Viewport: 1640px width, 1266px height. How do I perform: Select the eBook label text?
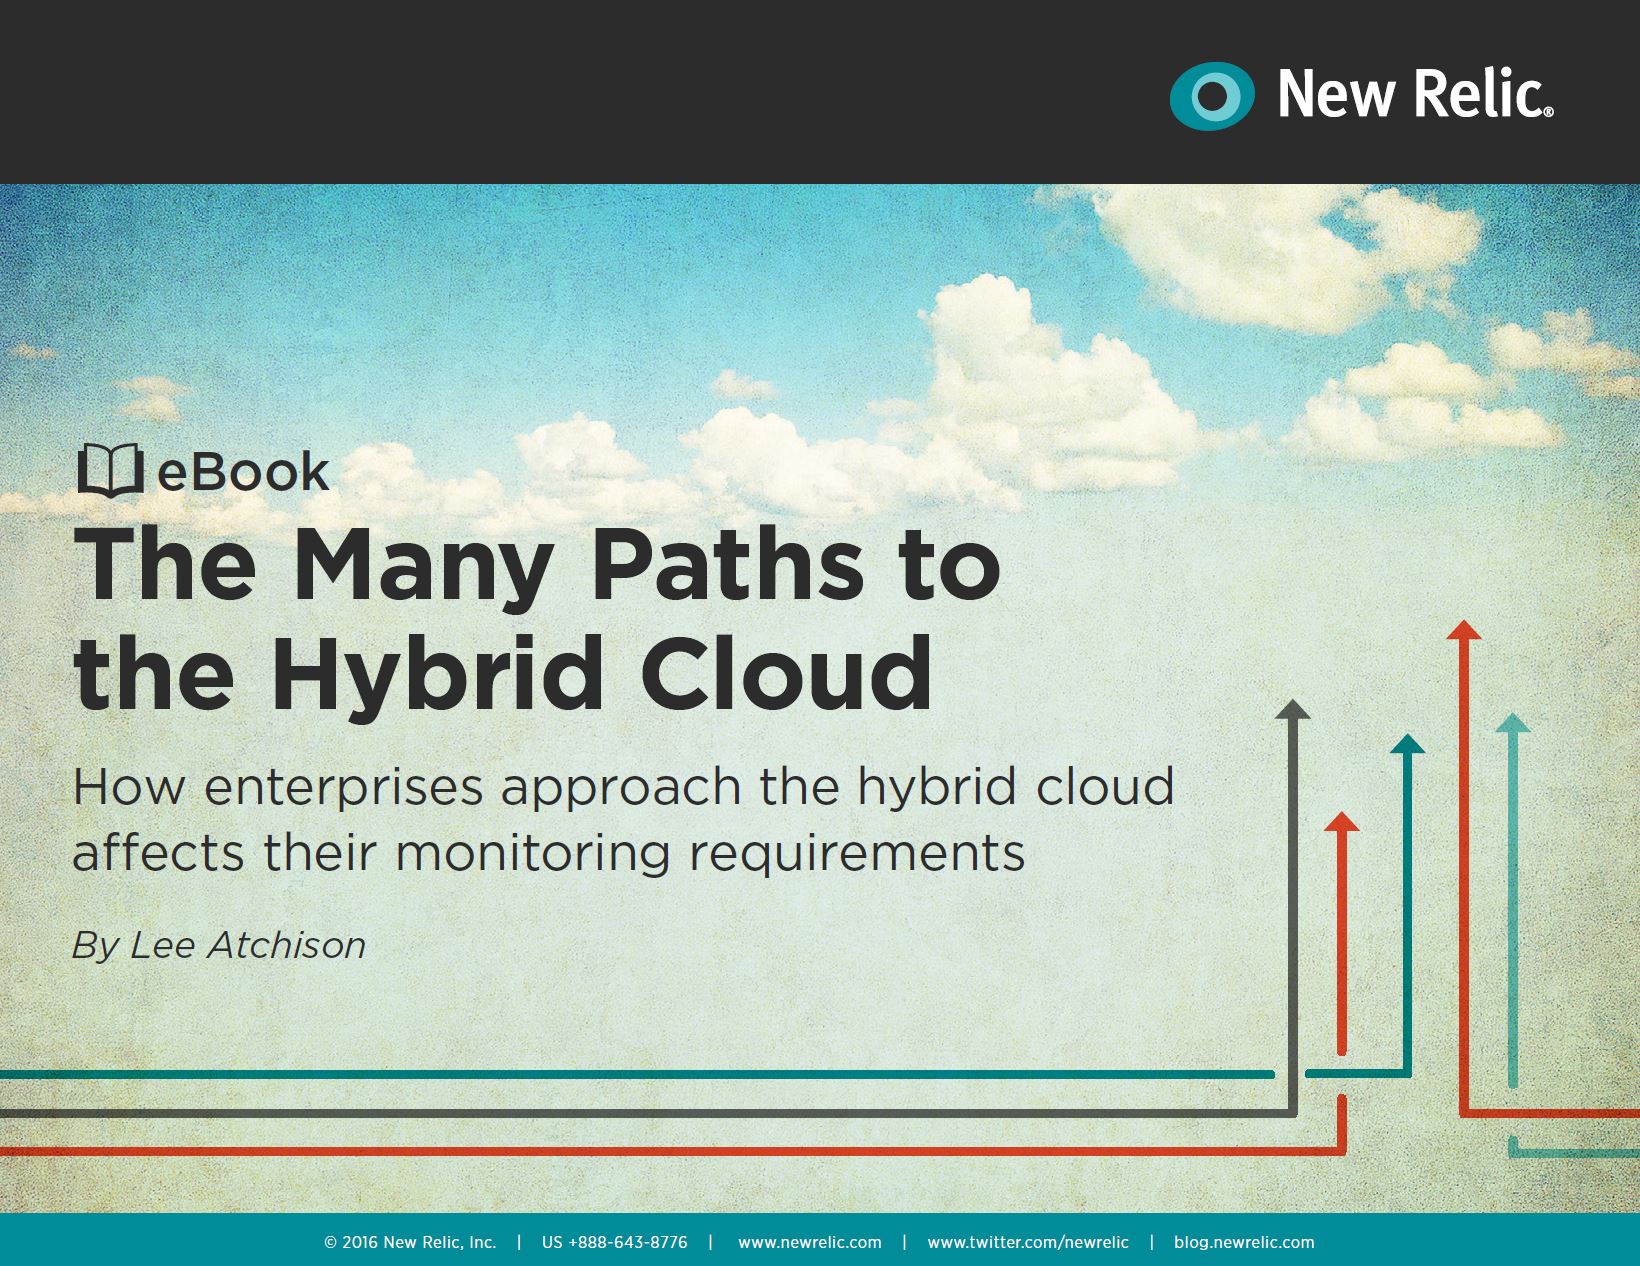[x=243, y=472]
